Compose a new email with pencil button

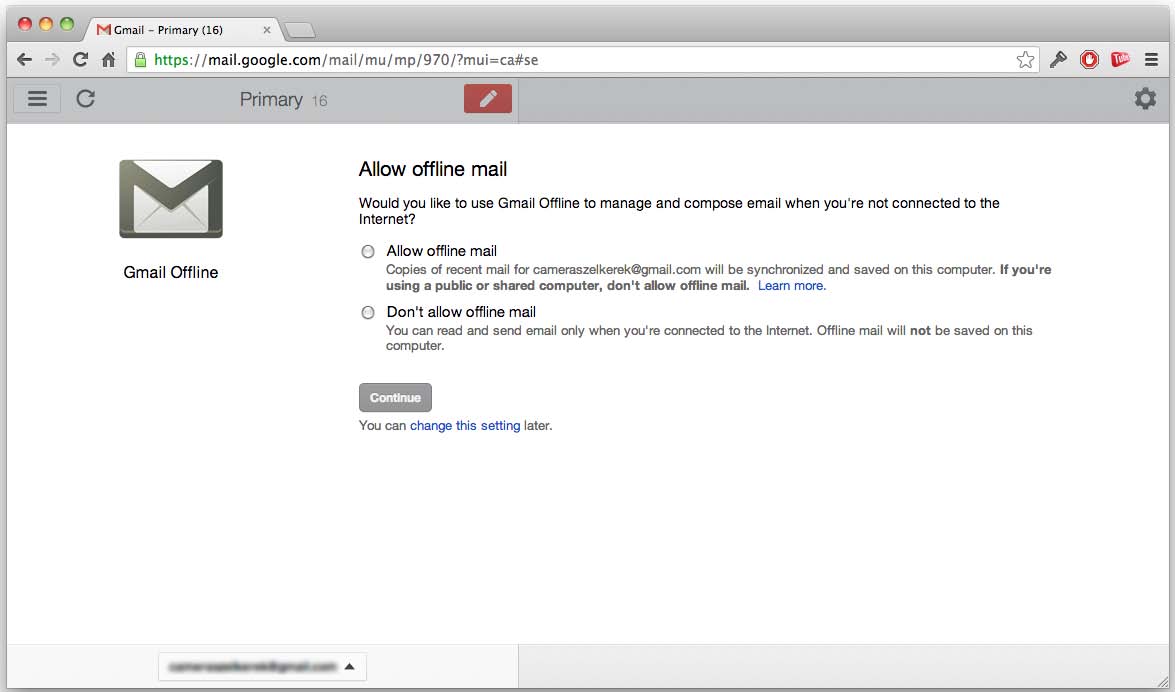pos(488,98)
